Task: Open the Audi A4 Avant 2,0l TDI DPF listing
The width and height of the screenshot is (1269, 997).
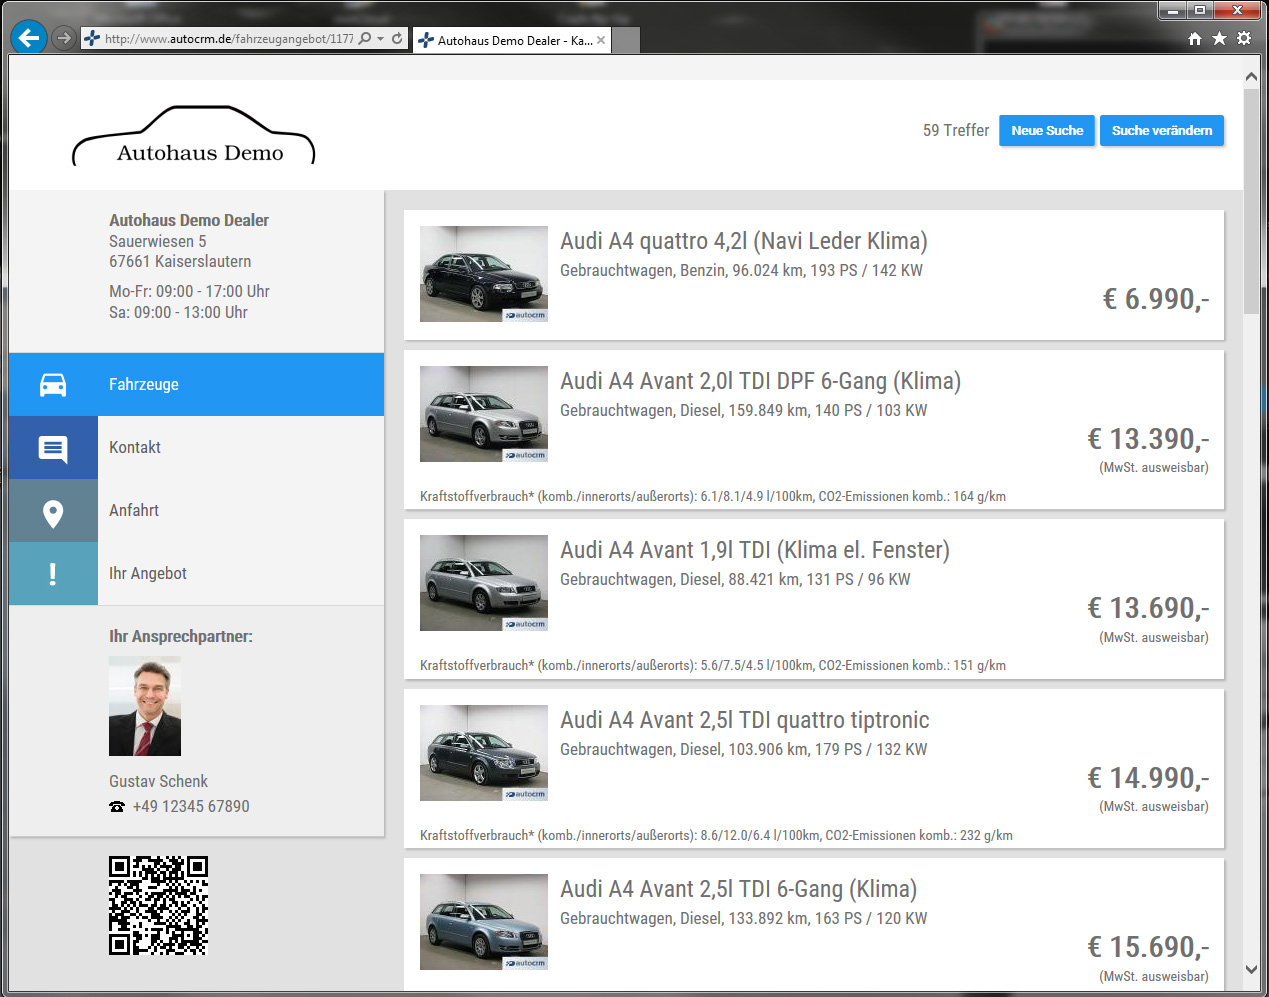Action: (760, 381)
